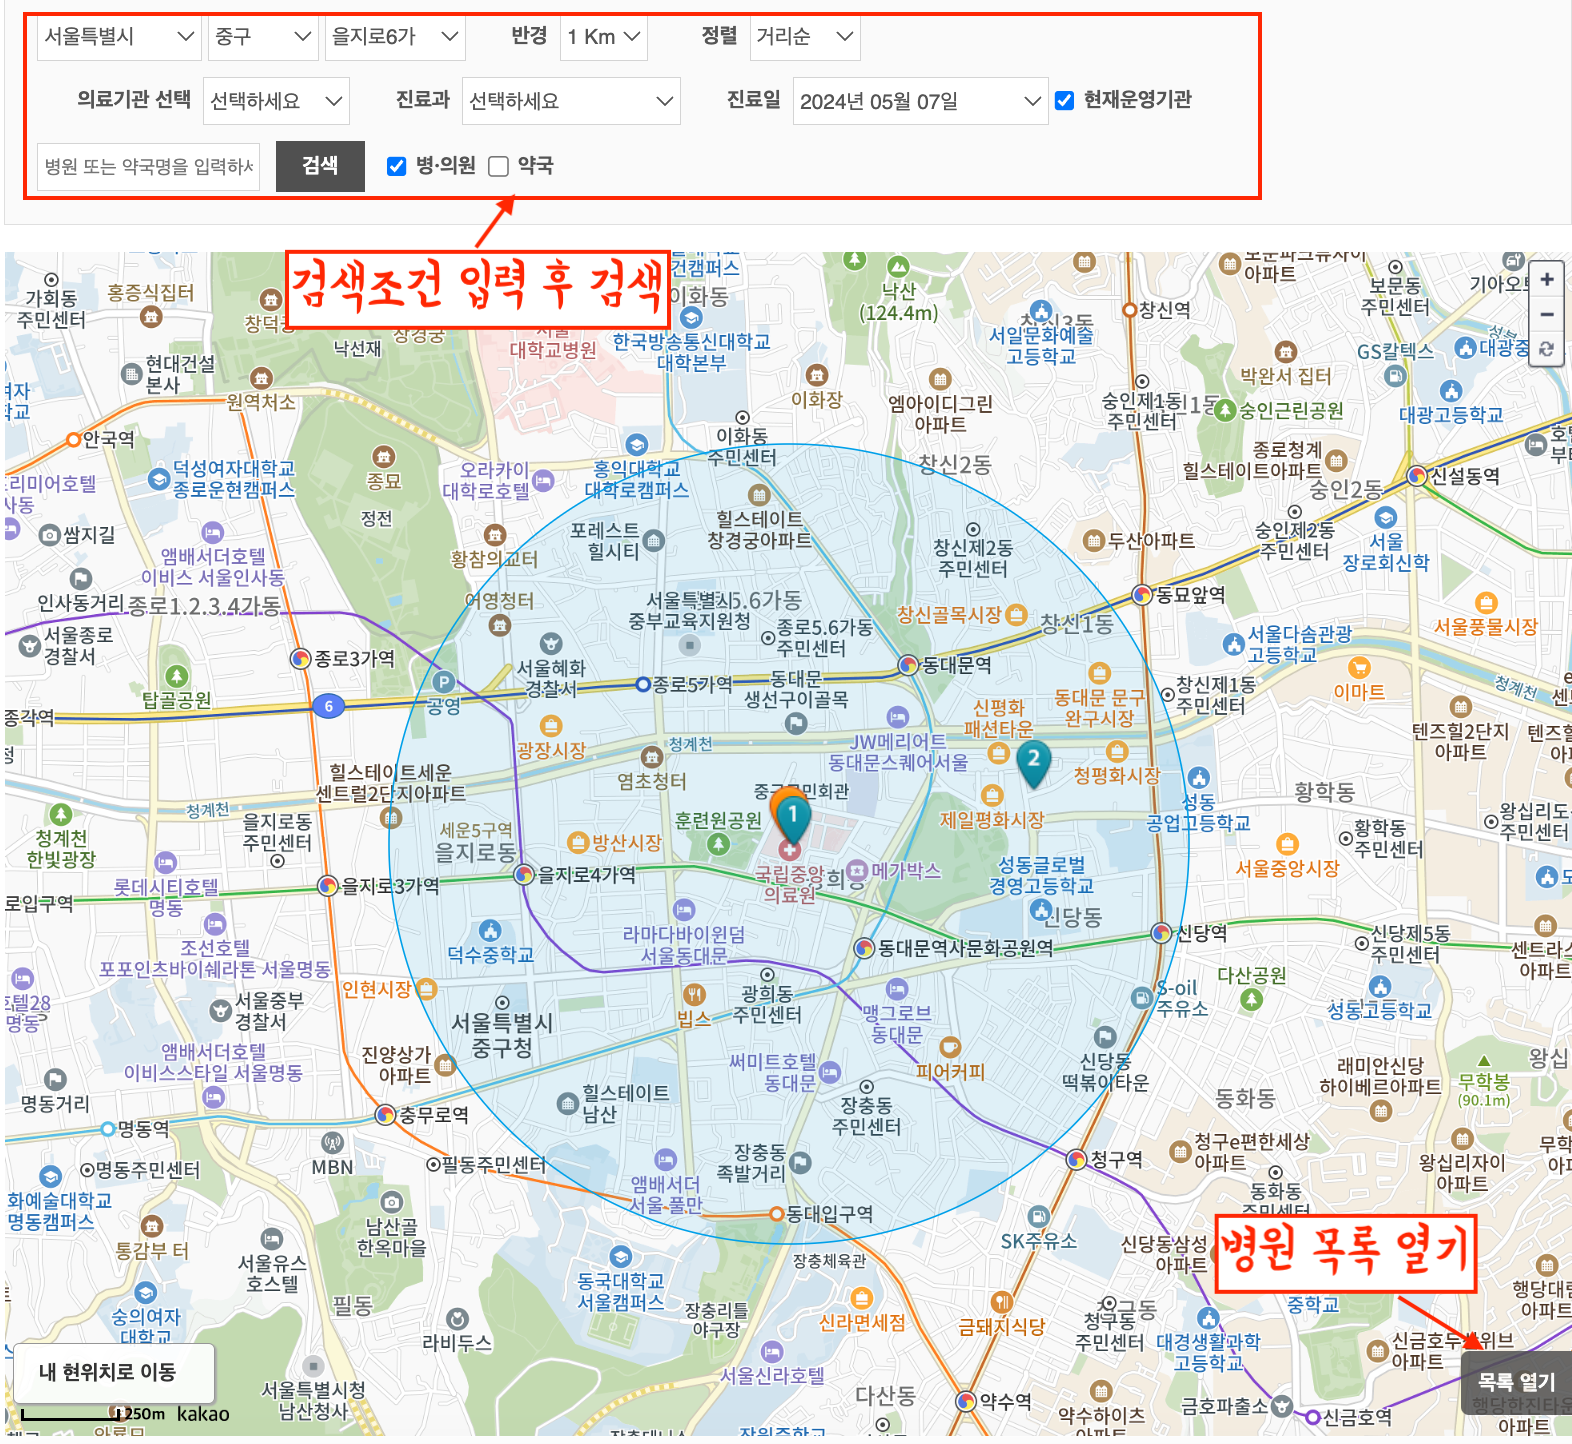Focus the hospital or pharmacy name input

click(149, 166)
